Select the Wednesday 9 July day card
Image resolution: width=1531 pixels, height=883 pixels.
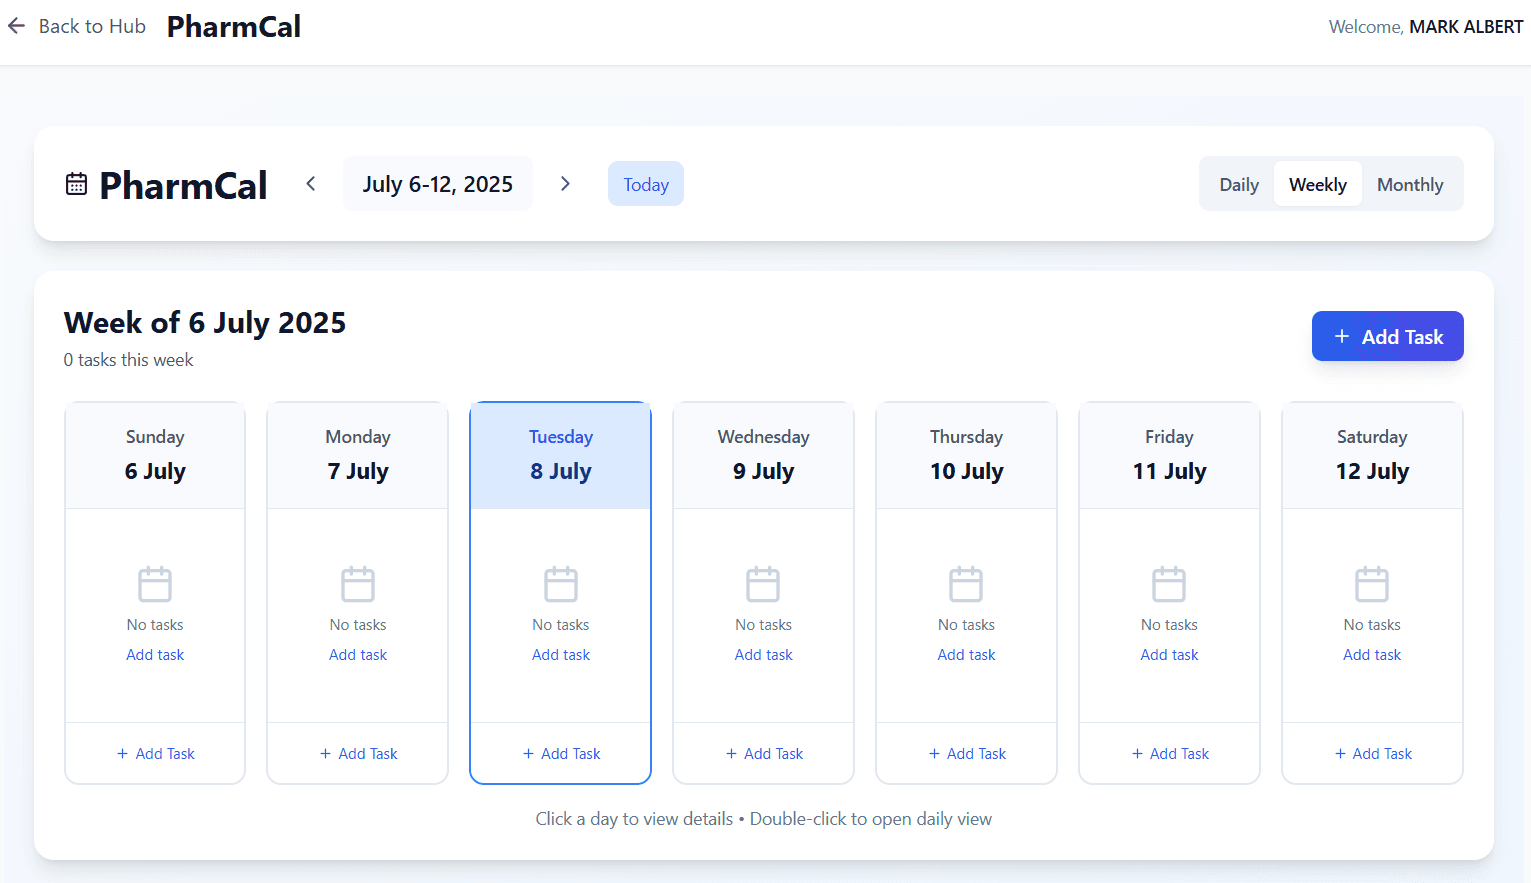click(x=763, y=455)
